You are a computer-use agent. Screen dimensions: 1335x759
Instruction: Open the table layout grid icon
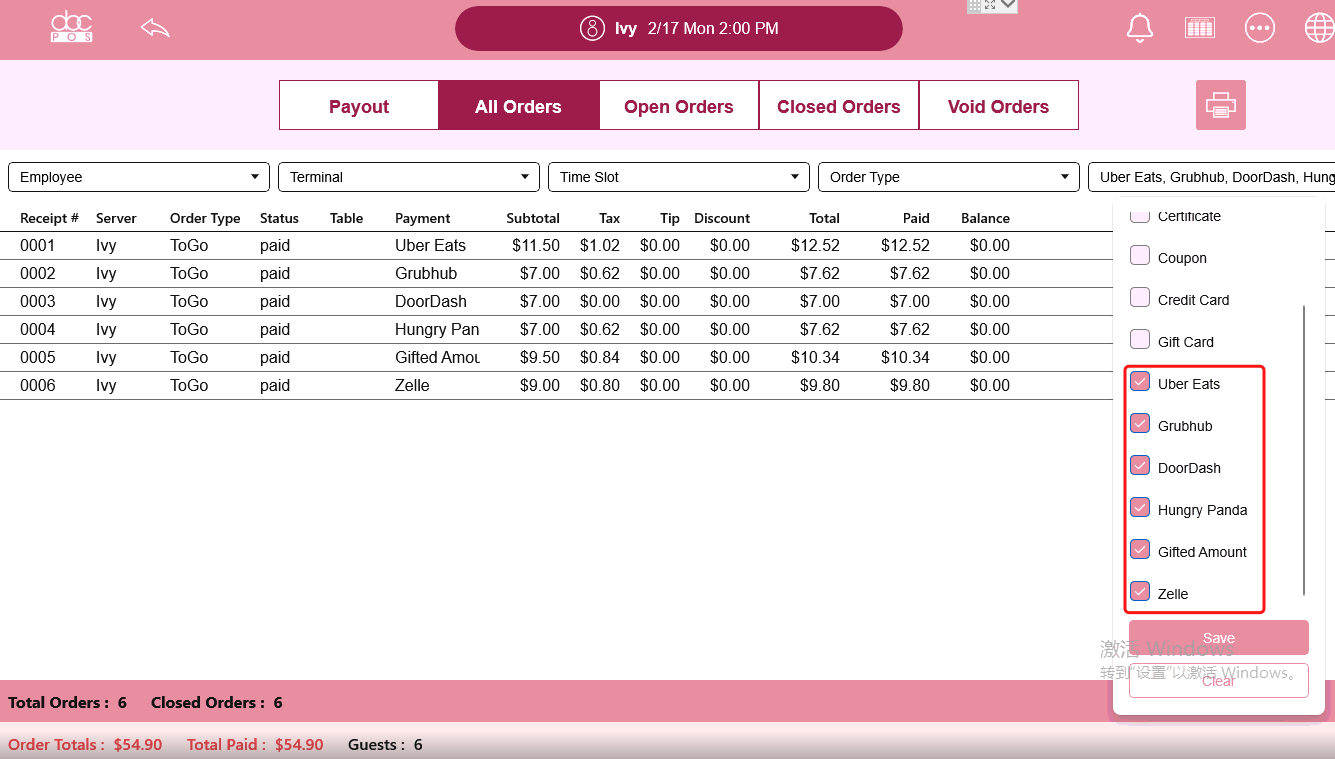tap(1200, 28)
